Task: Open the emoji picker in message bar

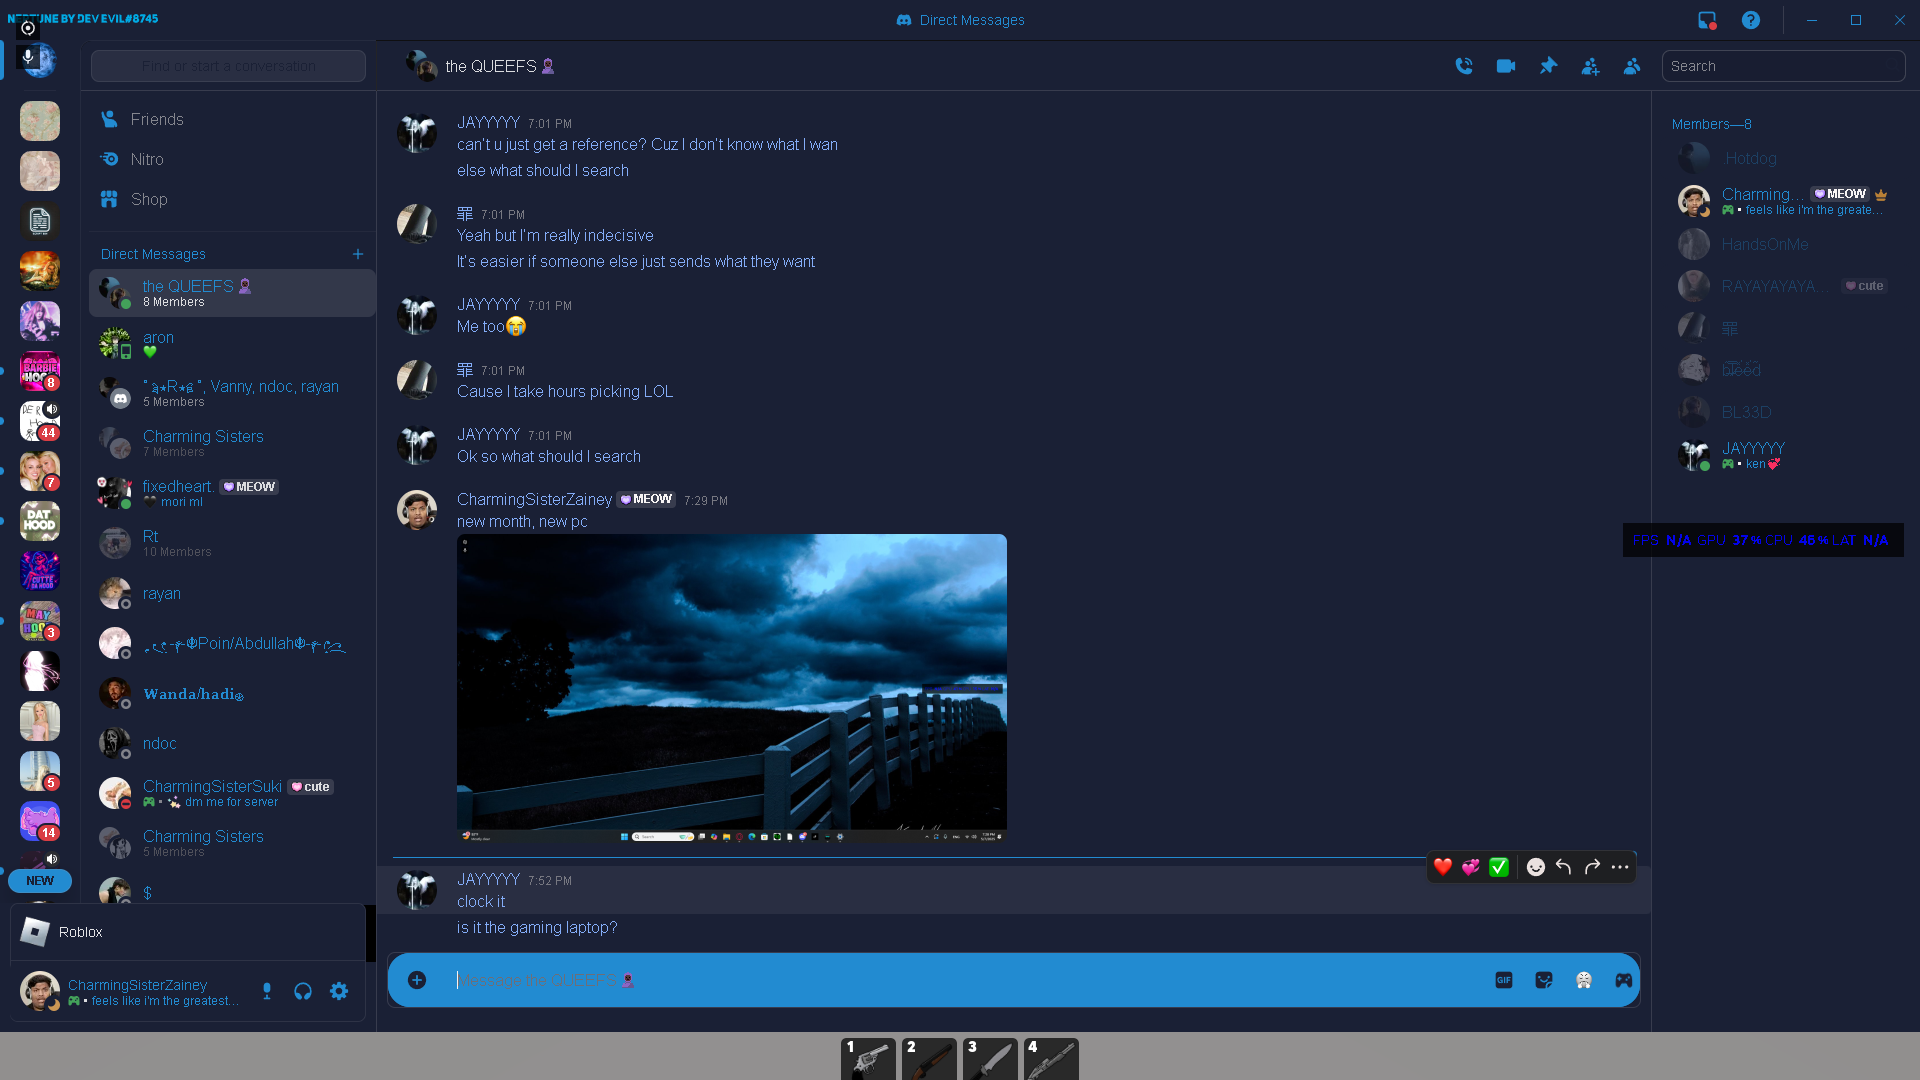Action: (1584, 980)
